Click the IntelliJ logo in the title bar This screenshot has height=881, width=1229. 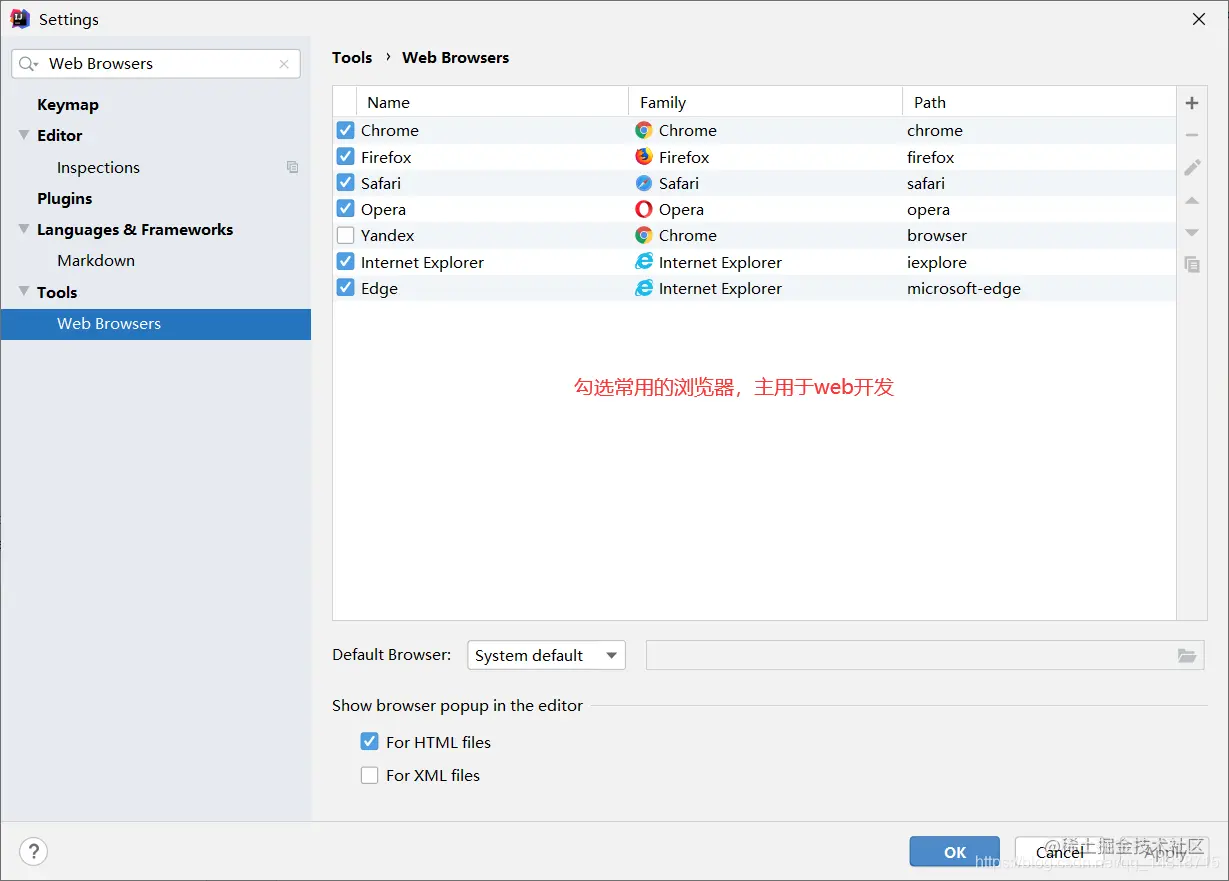click(19, 19)
